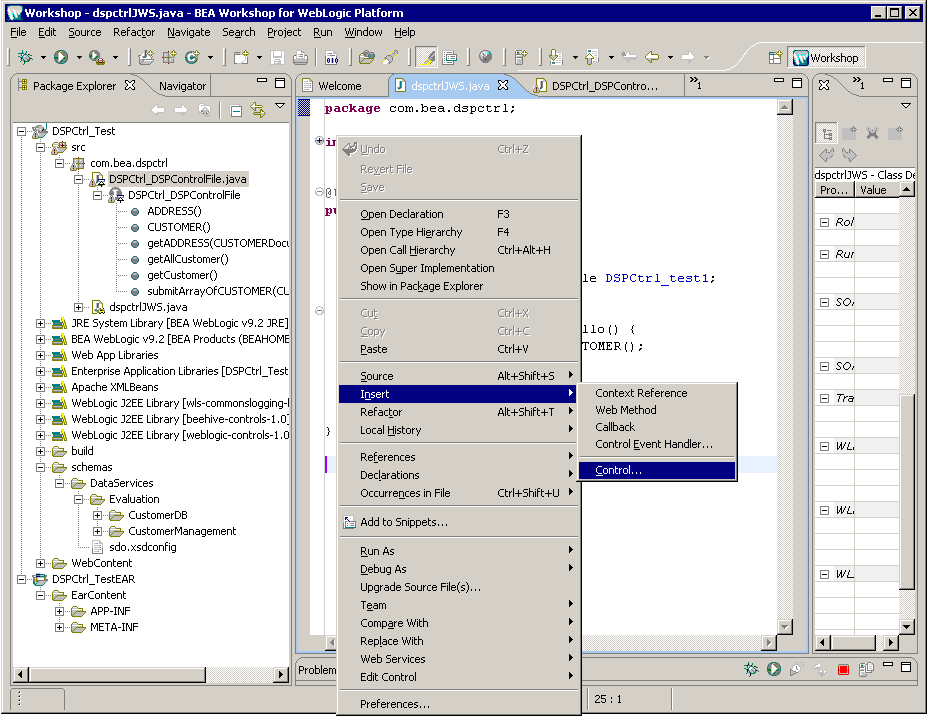Viewport: 927px width, 716px height.
Task: Switch to the Navigator tab
Action: pos(182,86)
